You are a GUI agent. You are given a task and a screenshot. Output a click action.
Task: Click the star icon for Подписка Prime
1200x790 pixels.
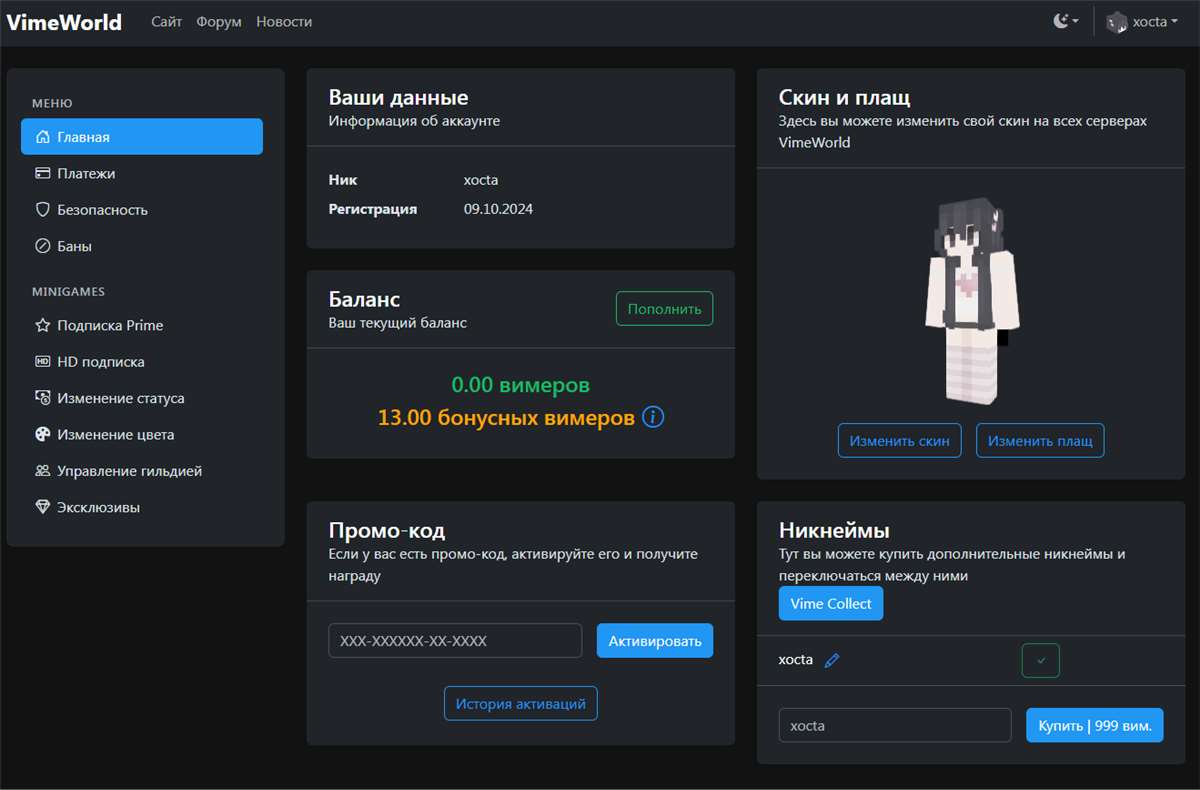[x=42, y=325]
